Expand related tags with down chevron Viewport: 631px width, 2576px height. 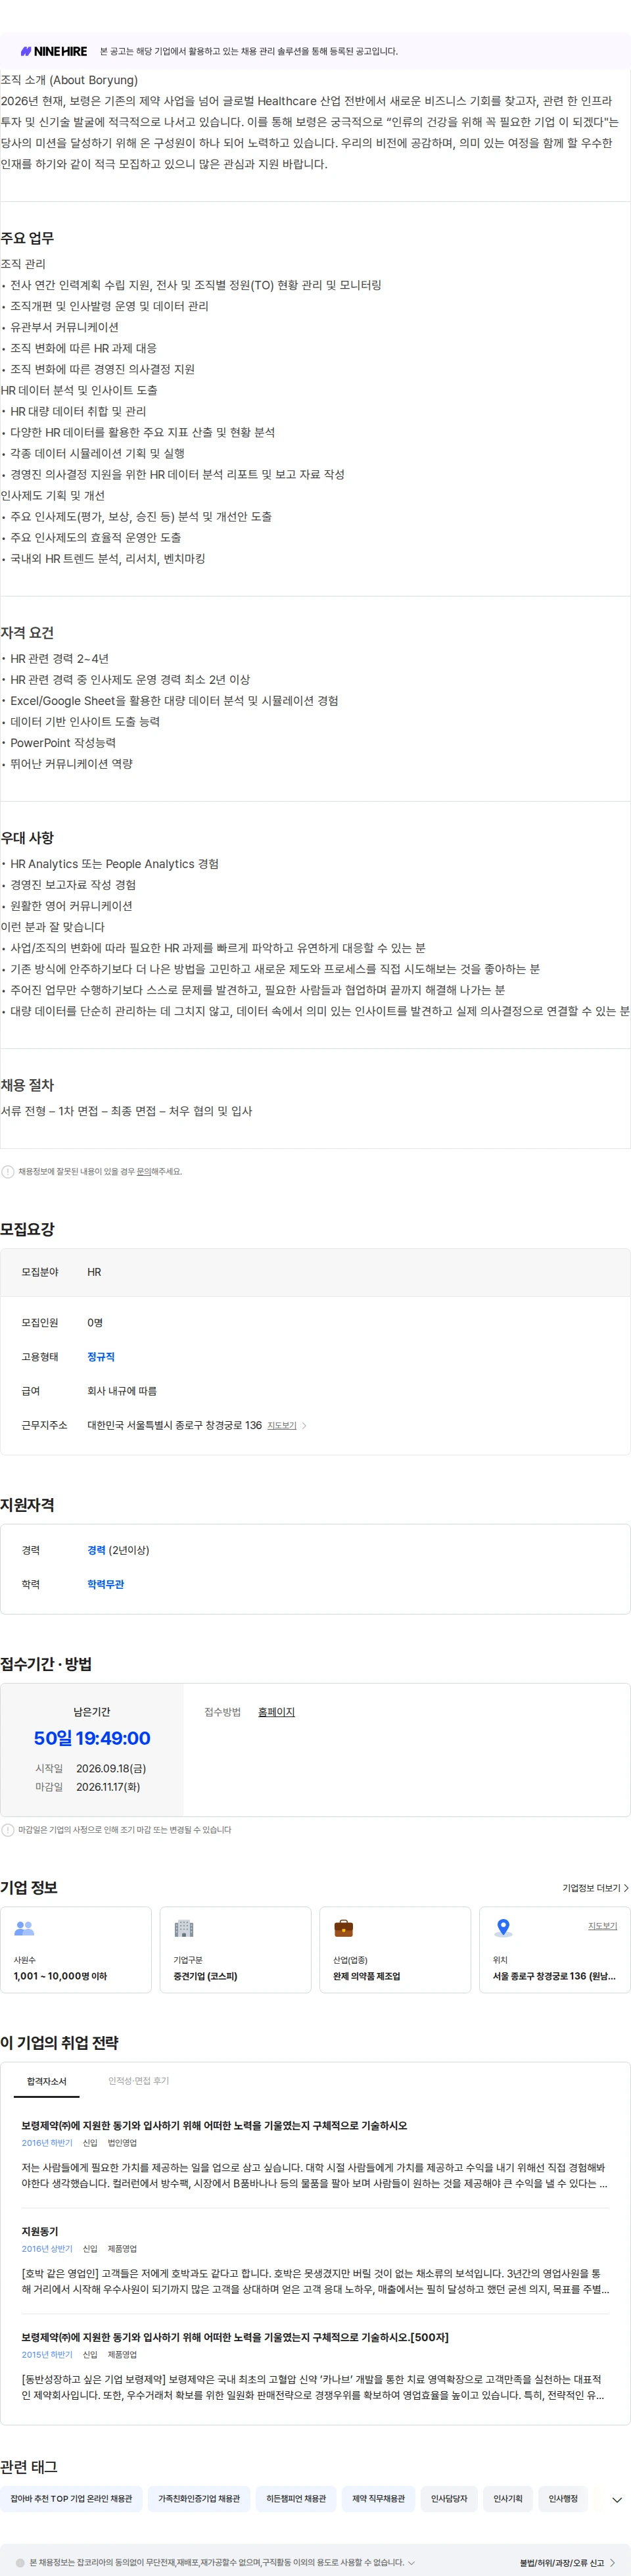pyautogui.click(x=617, y=2499)
